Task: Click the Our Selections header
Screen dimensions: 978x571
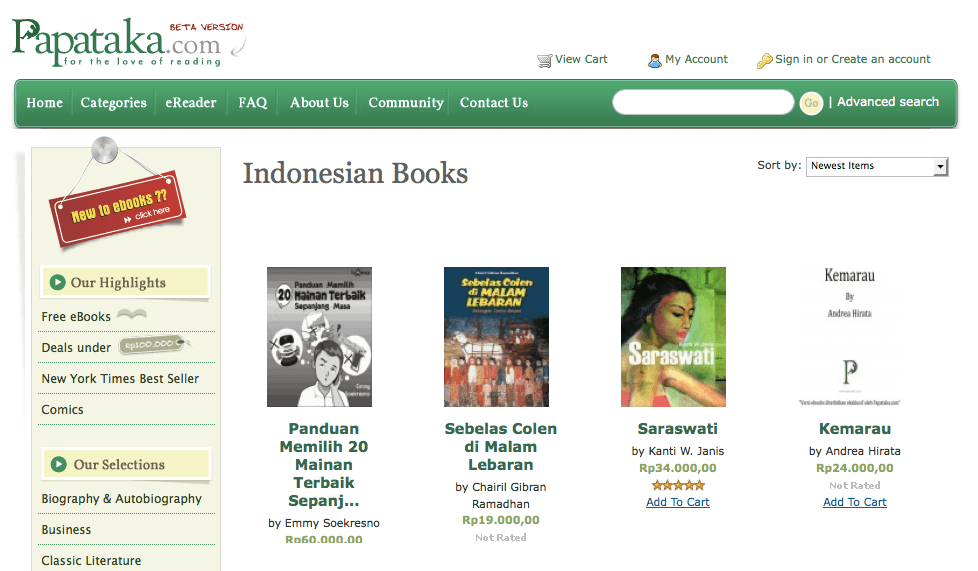Action: click(126, 464)
